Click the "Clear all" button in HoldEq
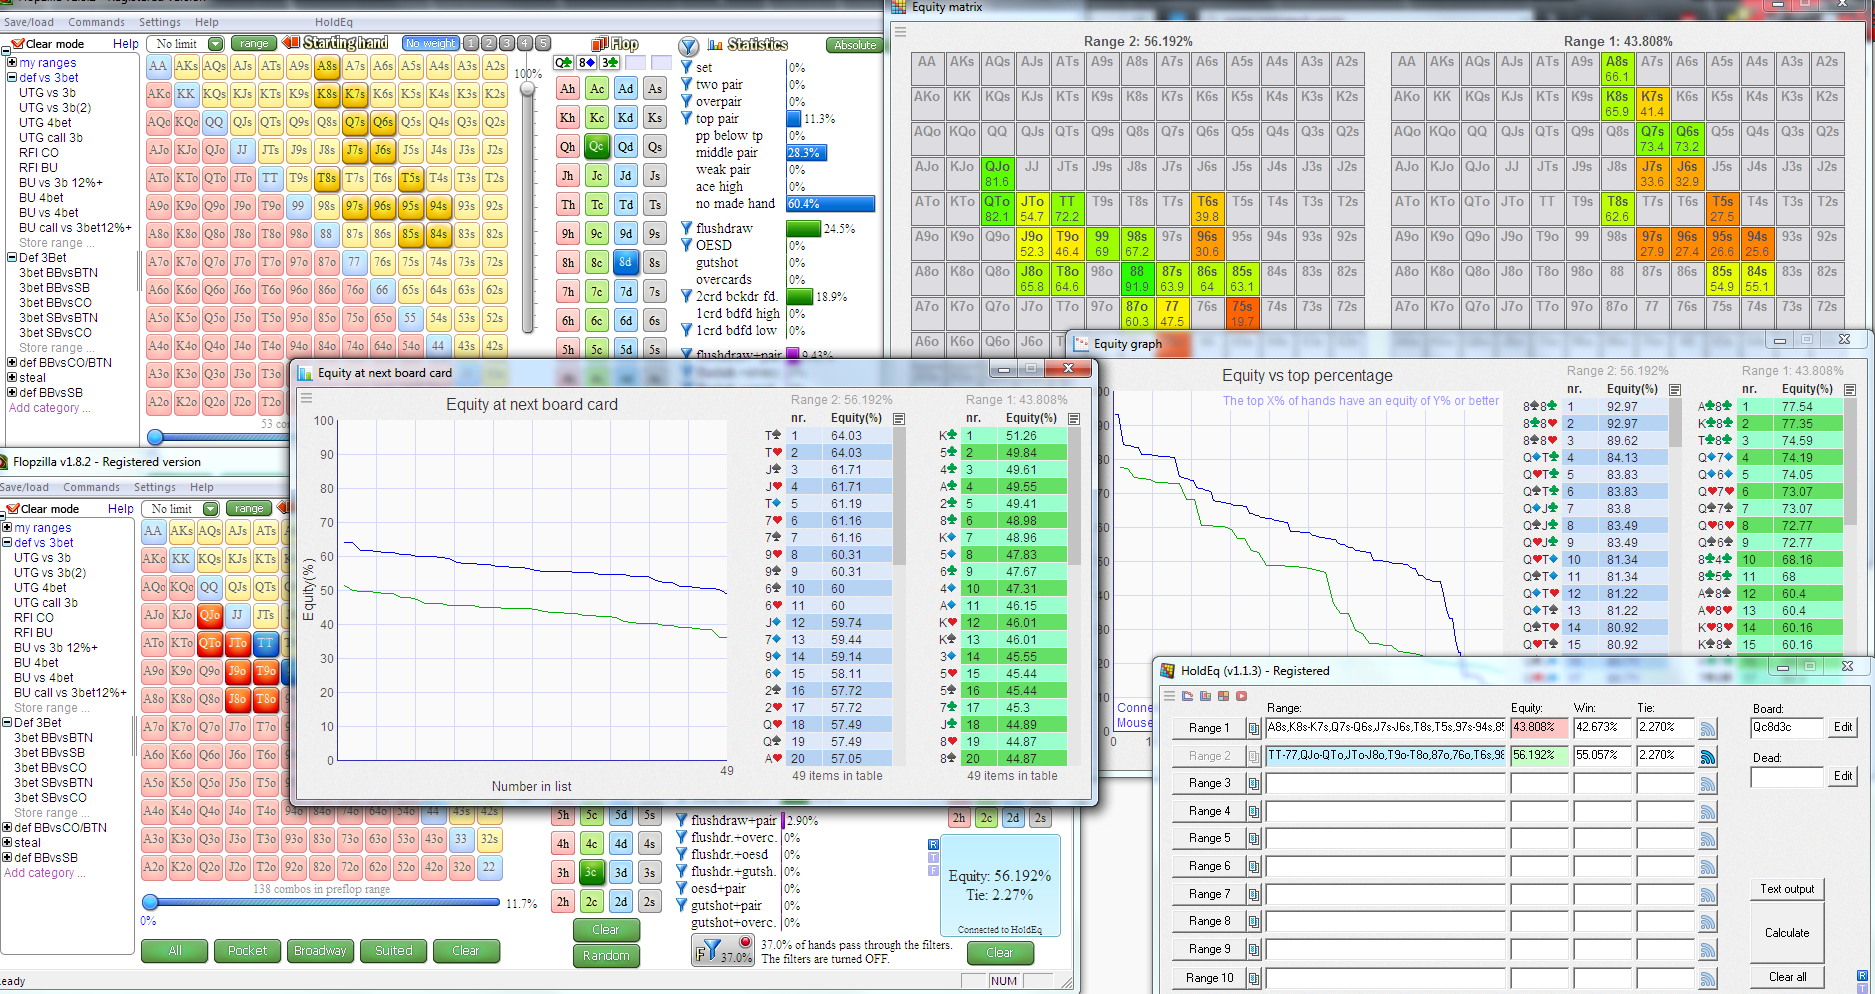Screen dimensions: 1875x994 pos(1786,977)
